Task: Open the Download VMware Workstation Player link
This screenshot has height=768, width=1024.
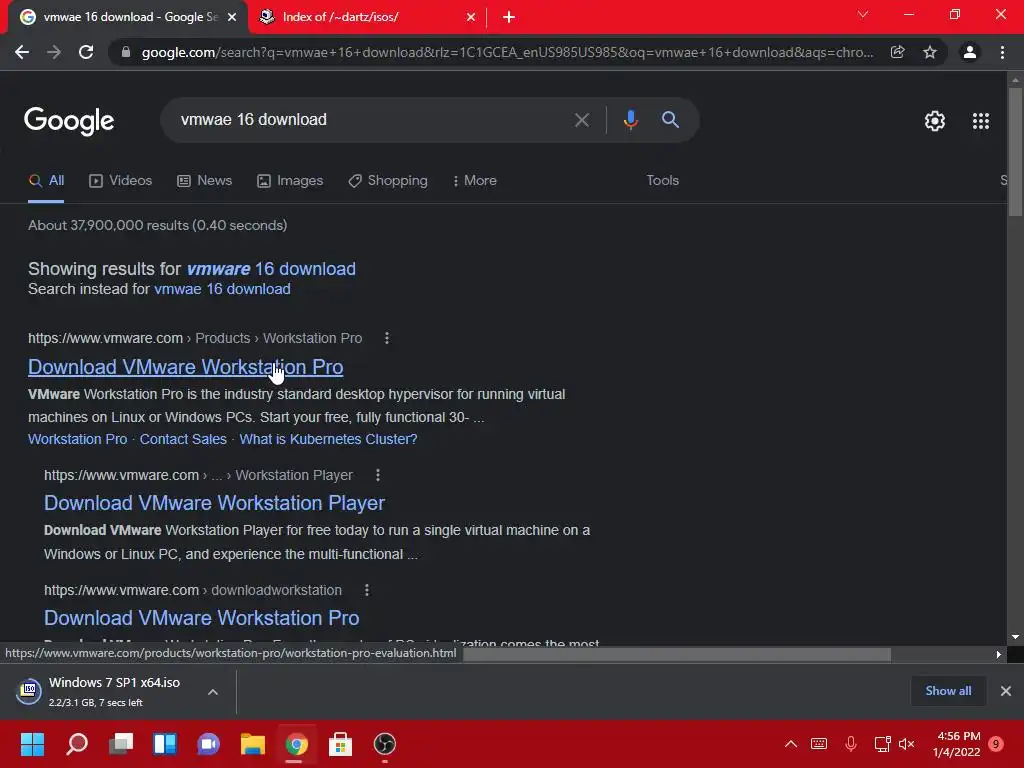Action: (214, 503)
